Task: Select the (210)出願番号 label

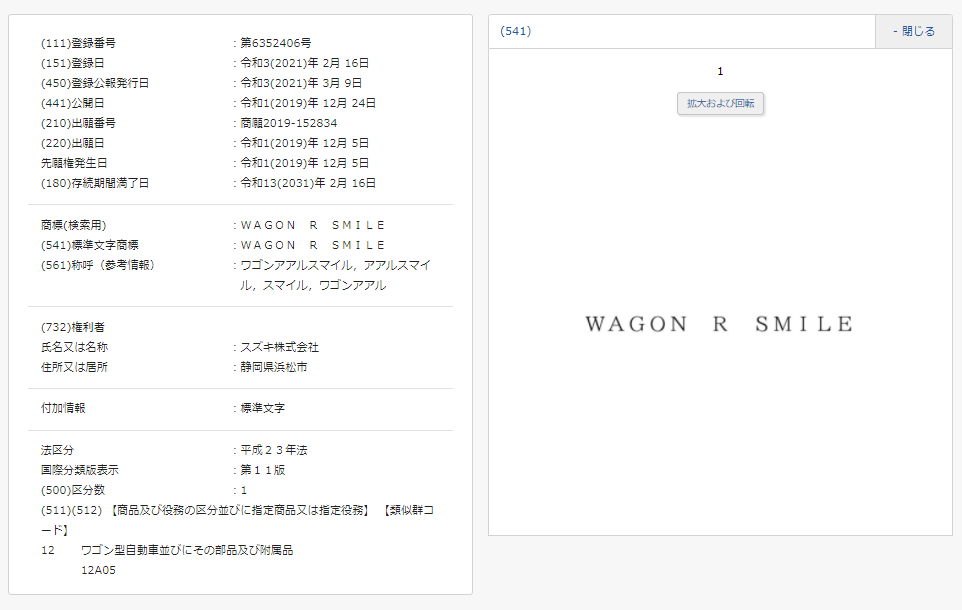Action: coord(78,123)
